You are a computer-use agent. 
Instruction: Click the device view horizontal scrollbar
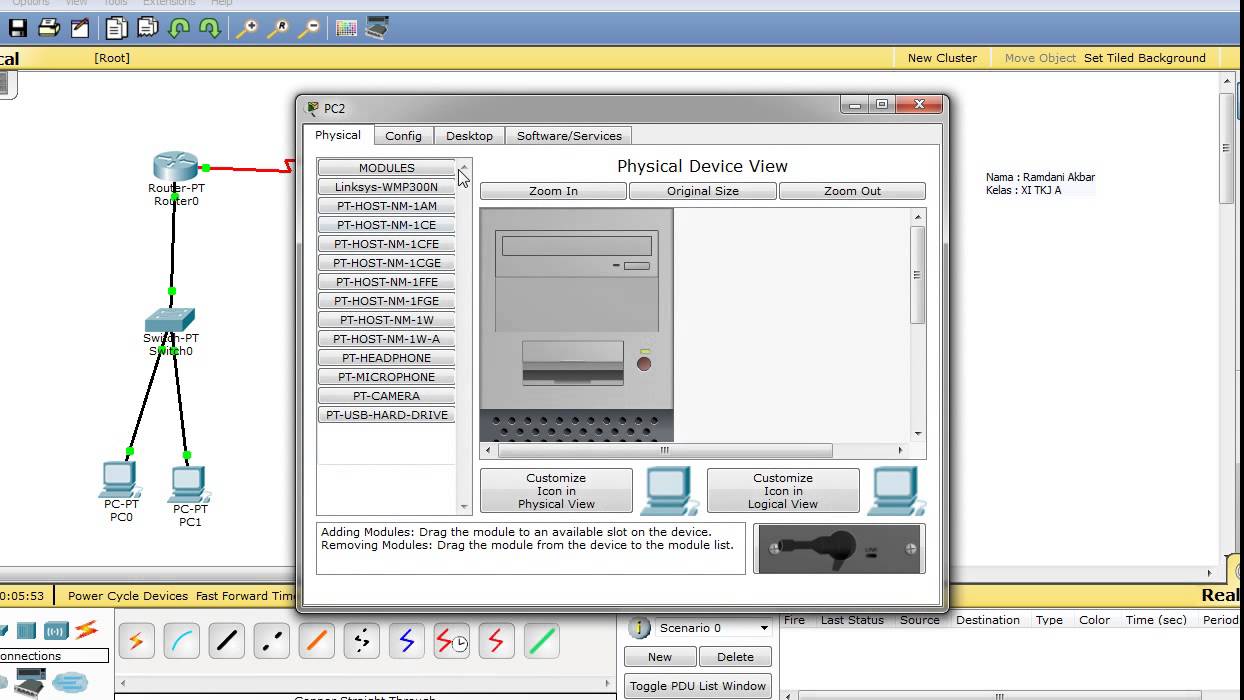[x=693, y=450]
